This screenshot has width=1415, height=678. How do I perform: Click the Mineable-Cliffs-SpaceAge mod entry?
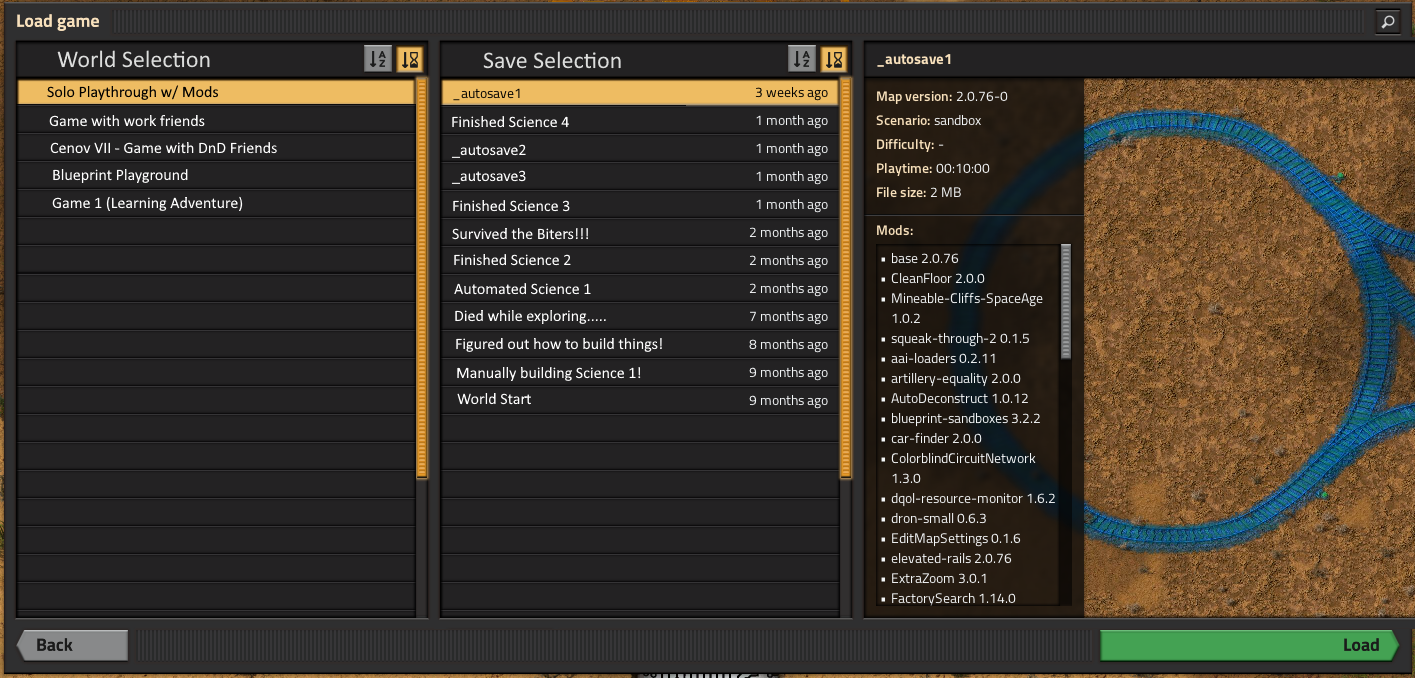(x=966, y=308)
